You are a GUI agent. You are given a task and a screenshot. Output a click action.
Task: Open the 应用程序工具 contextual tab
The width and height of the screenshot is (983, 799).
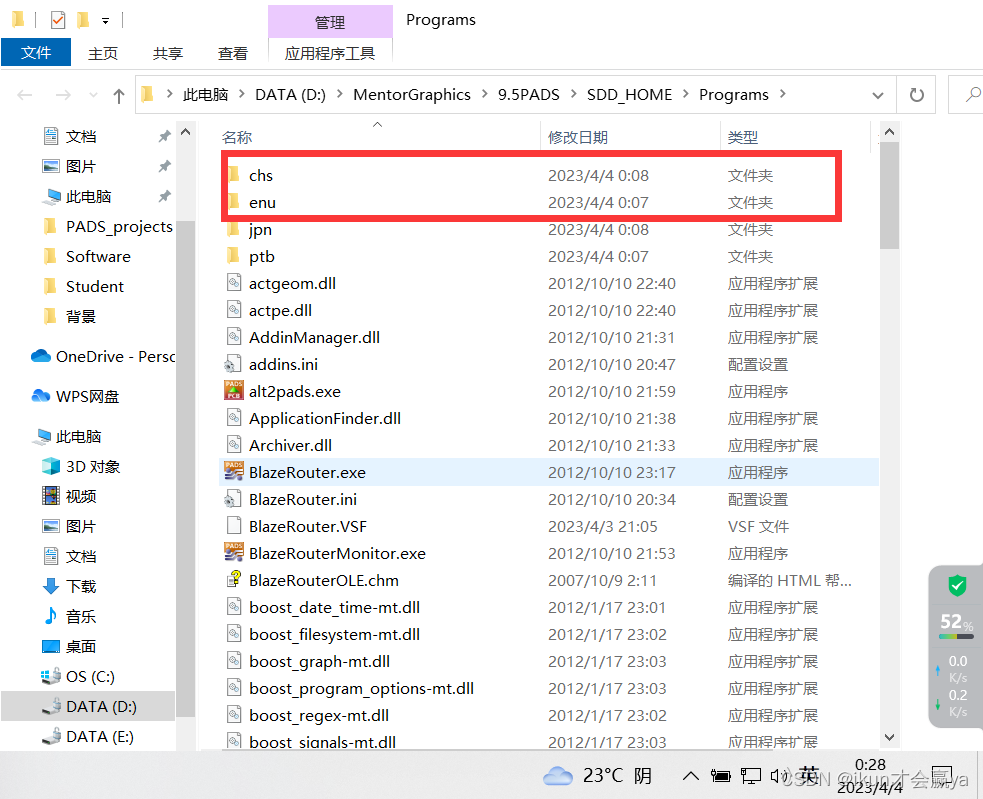[330, 52]
